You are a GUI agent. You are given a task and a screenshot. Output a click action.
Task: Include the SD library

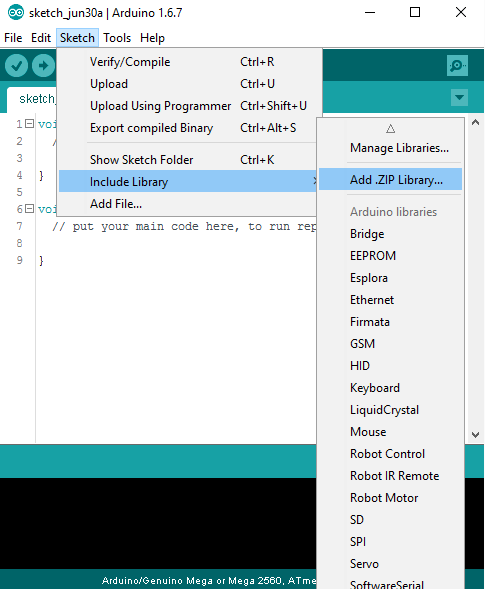pyautogui.click(x=390, y=520)
